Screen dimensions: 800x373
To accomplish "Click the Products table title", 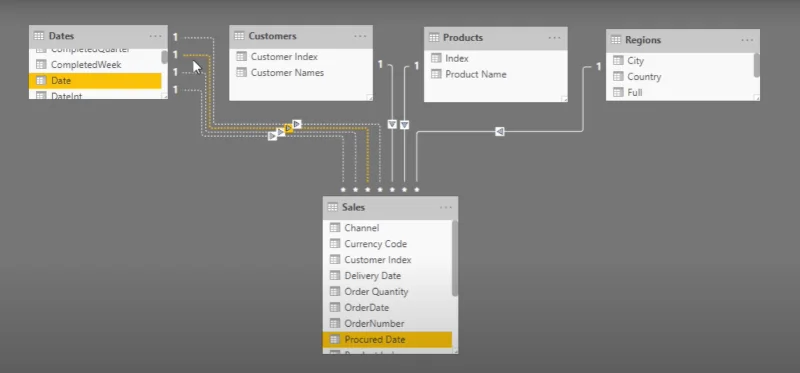I will pyautogui.click(x=463, y=38).
